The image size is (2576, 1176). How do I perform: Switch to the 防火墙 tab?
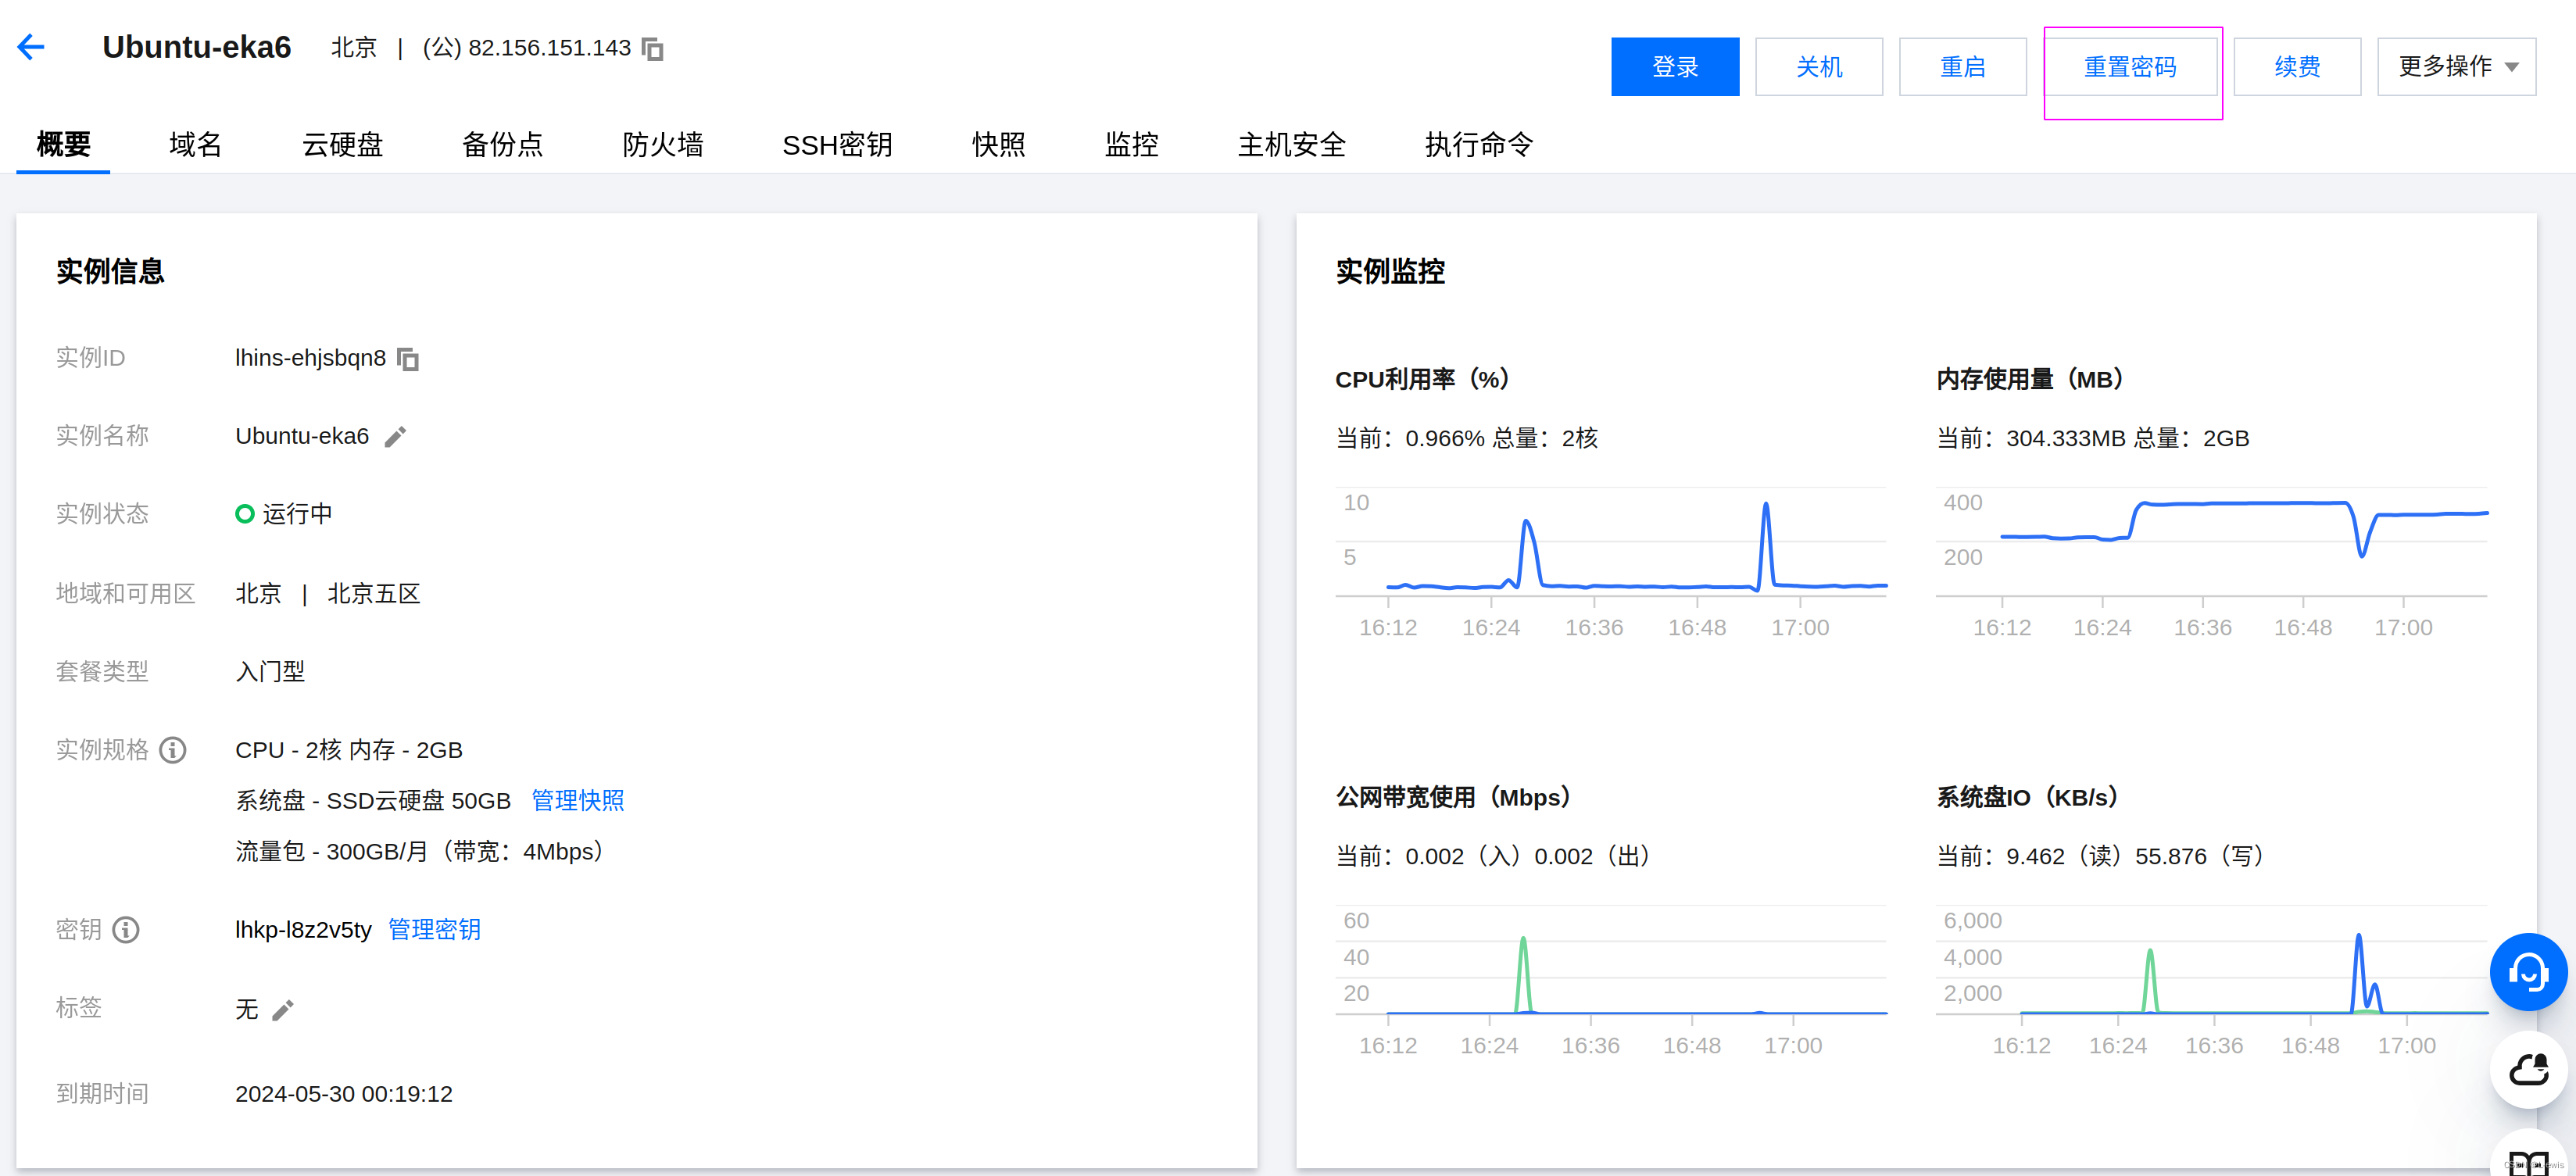(662, 145)
